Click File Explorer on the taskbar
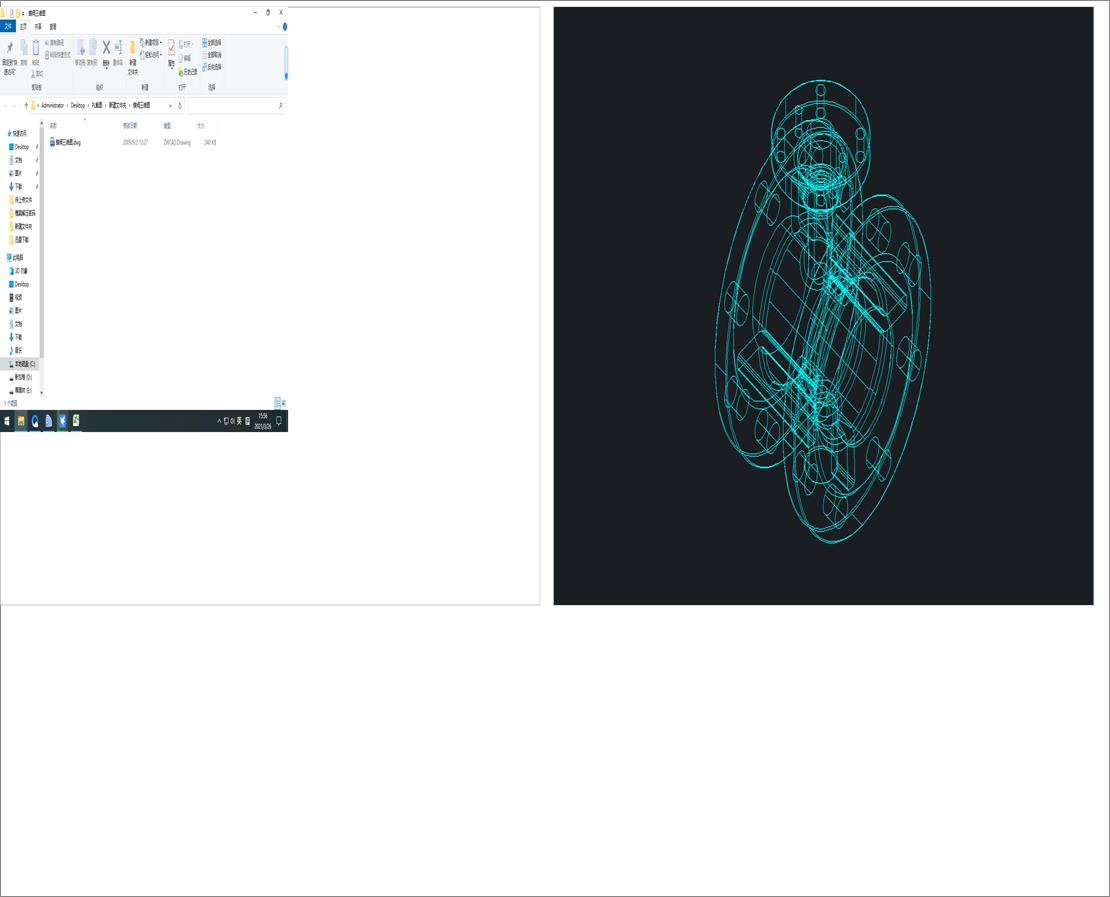Viewport: 1110px width, 897px height. (x=21, y=421)
